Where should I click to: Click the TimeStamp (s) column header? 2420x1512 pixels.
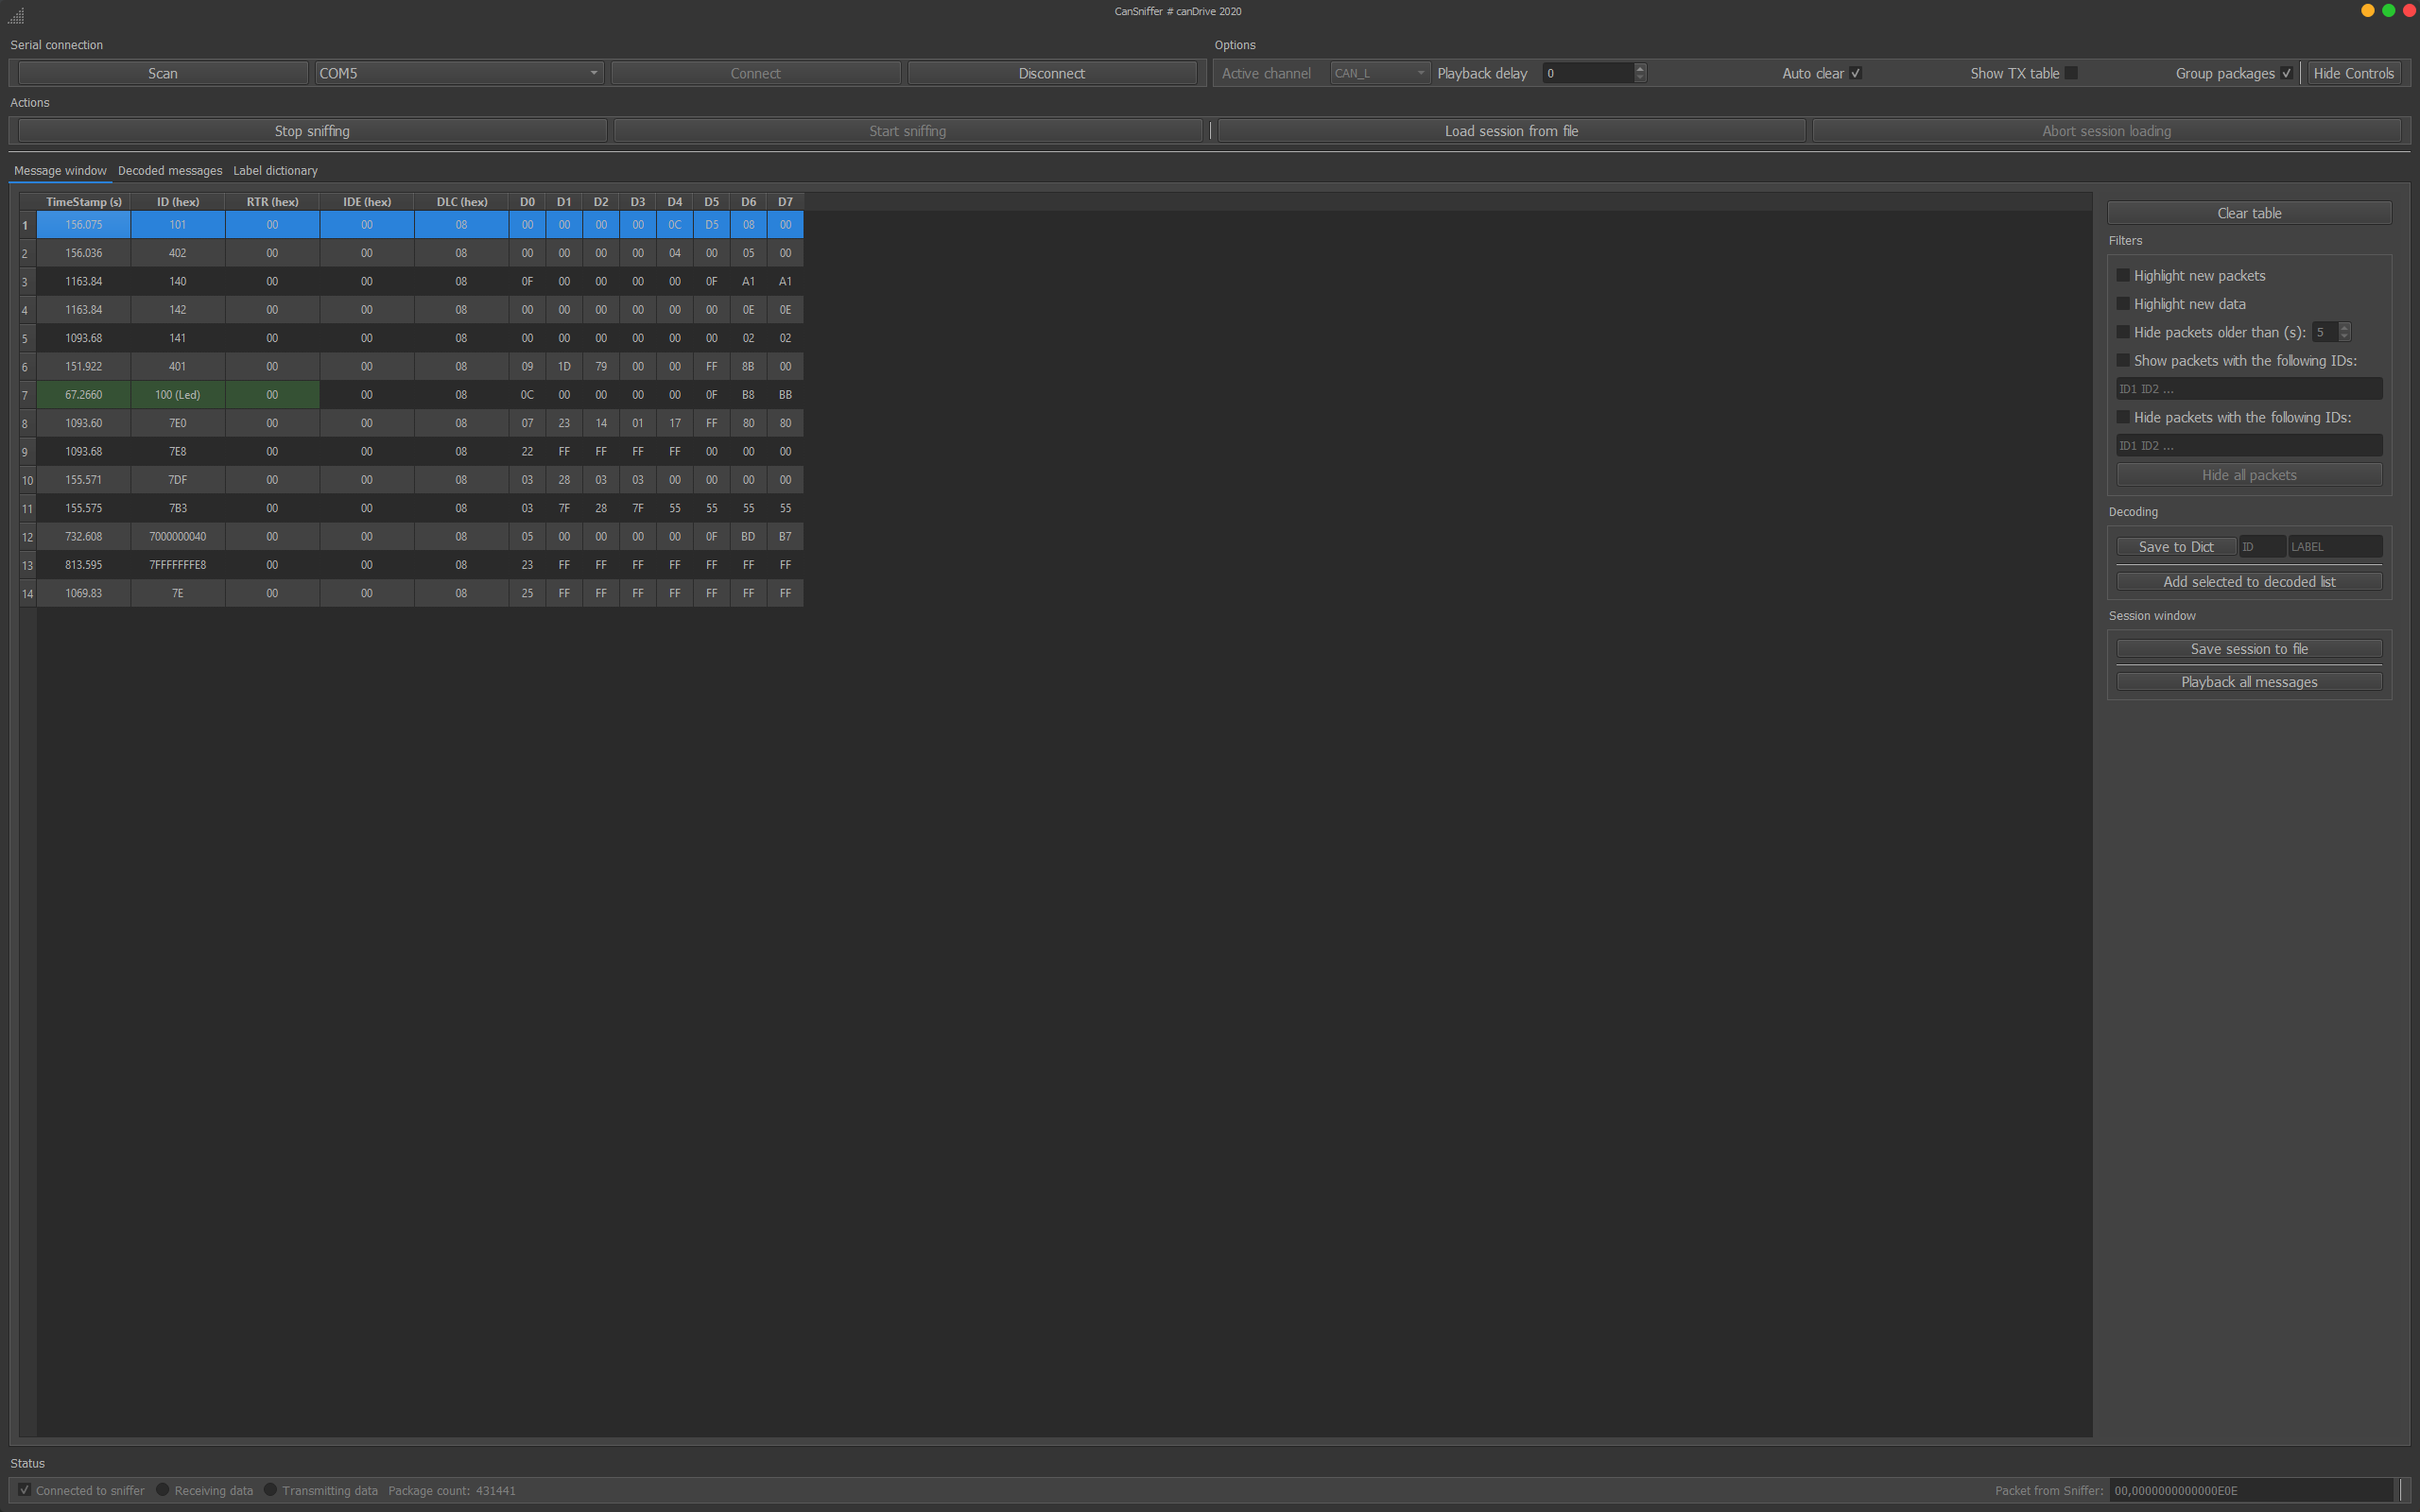coord(83,202)
